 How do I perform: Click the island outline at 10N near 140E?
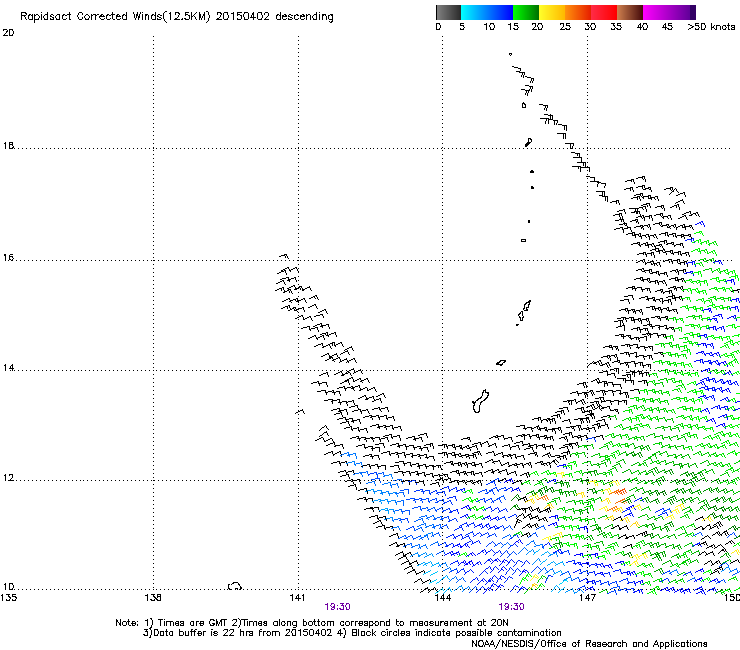click(x=235, y=586)
